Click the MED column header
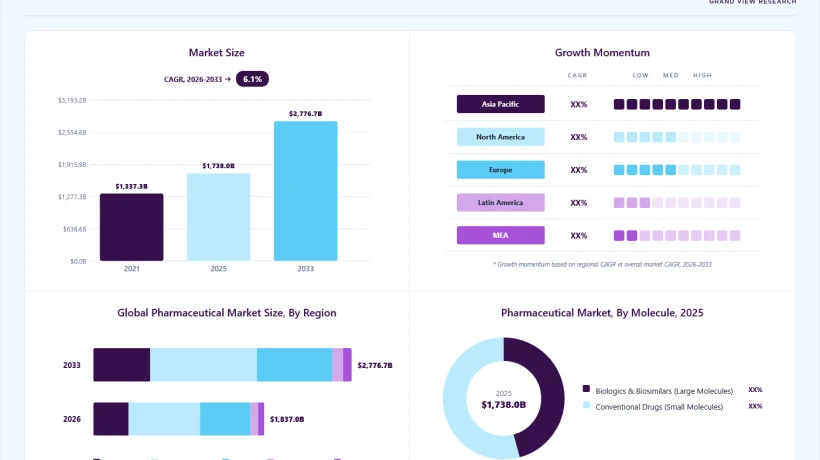The width and height of the screenshot is (820, 460). point(671,75)
